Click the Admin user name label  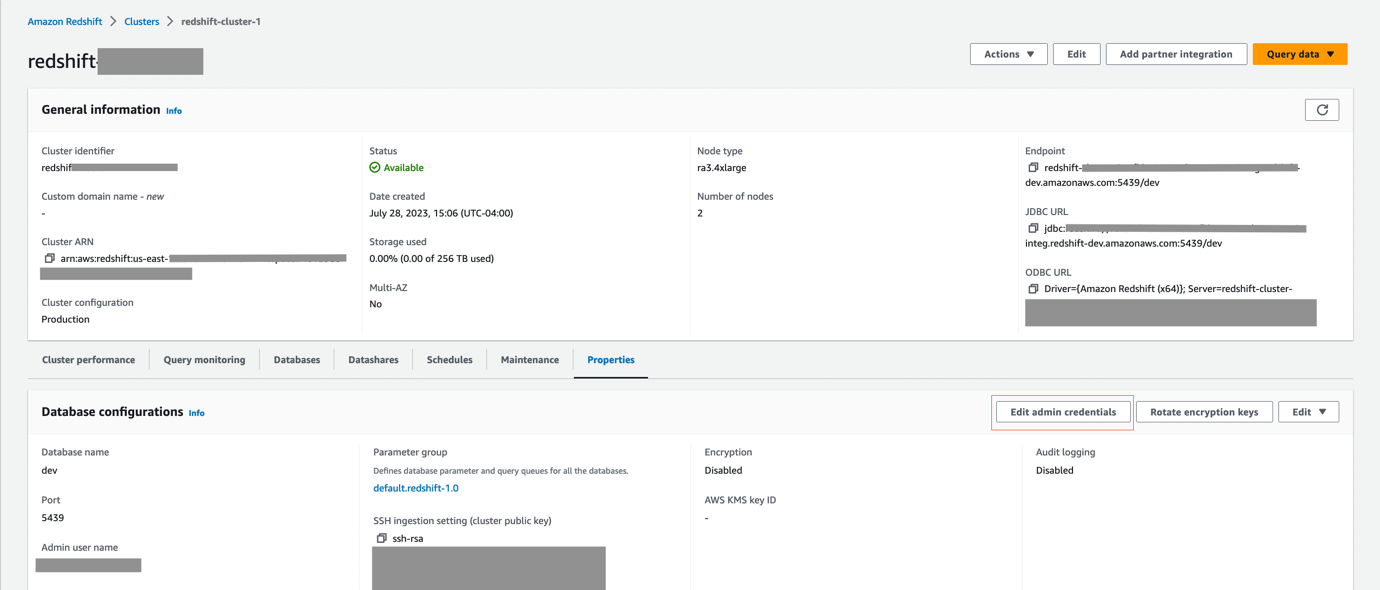[x=79, y=548]
